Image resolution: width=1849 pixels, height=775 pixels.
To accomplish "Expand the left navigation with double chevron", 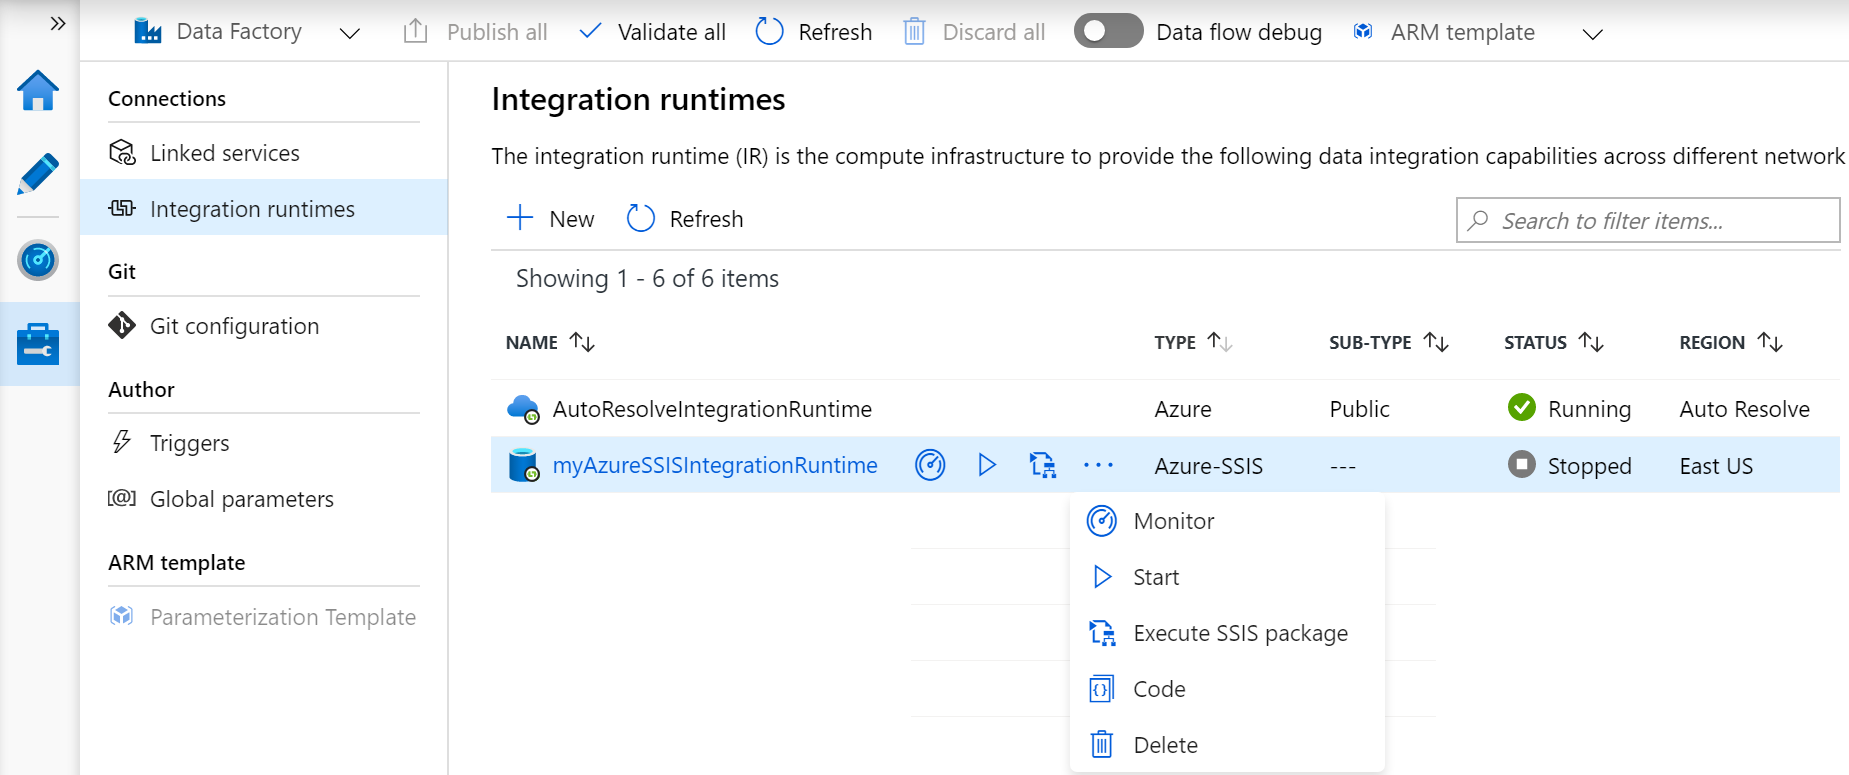I will coord(58,23).
